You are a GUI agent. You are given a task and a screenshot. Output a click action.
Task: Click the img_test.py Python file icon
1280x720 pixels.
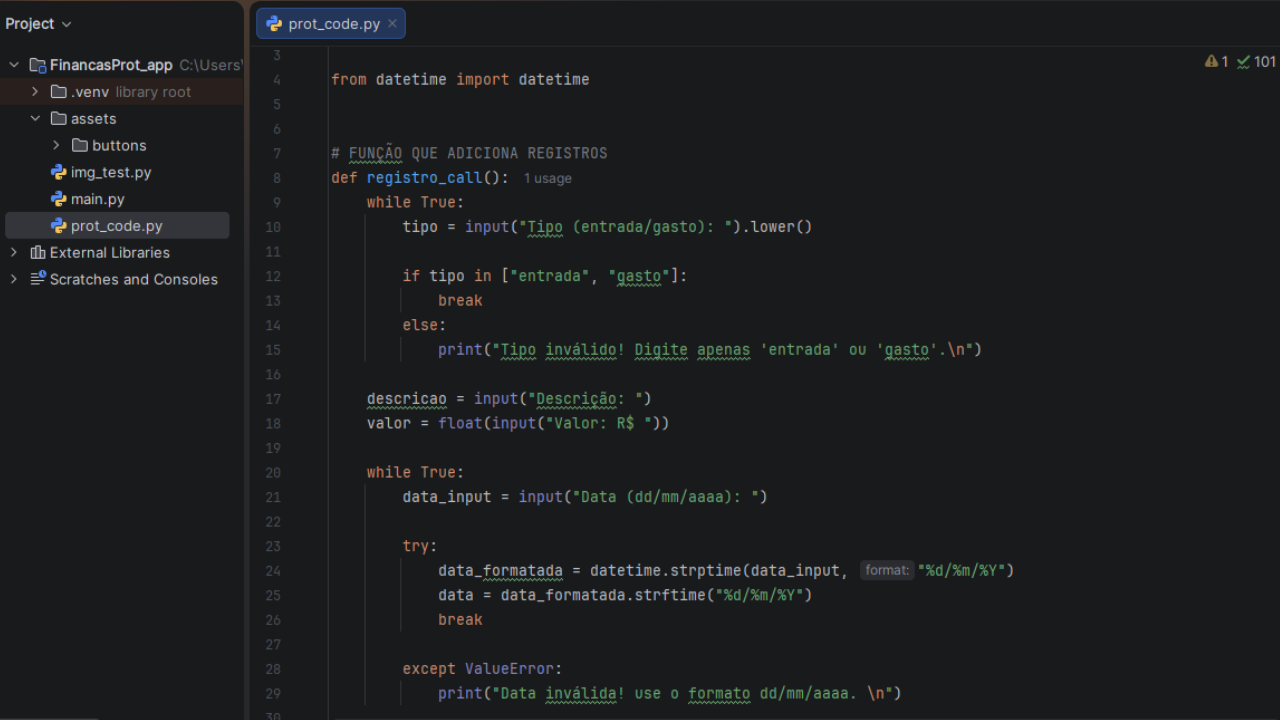(x=59, y=172)
